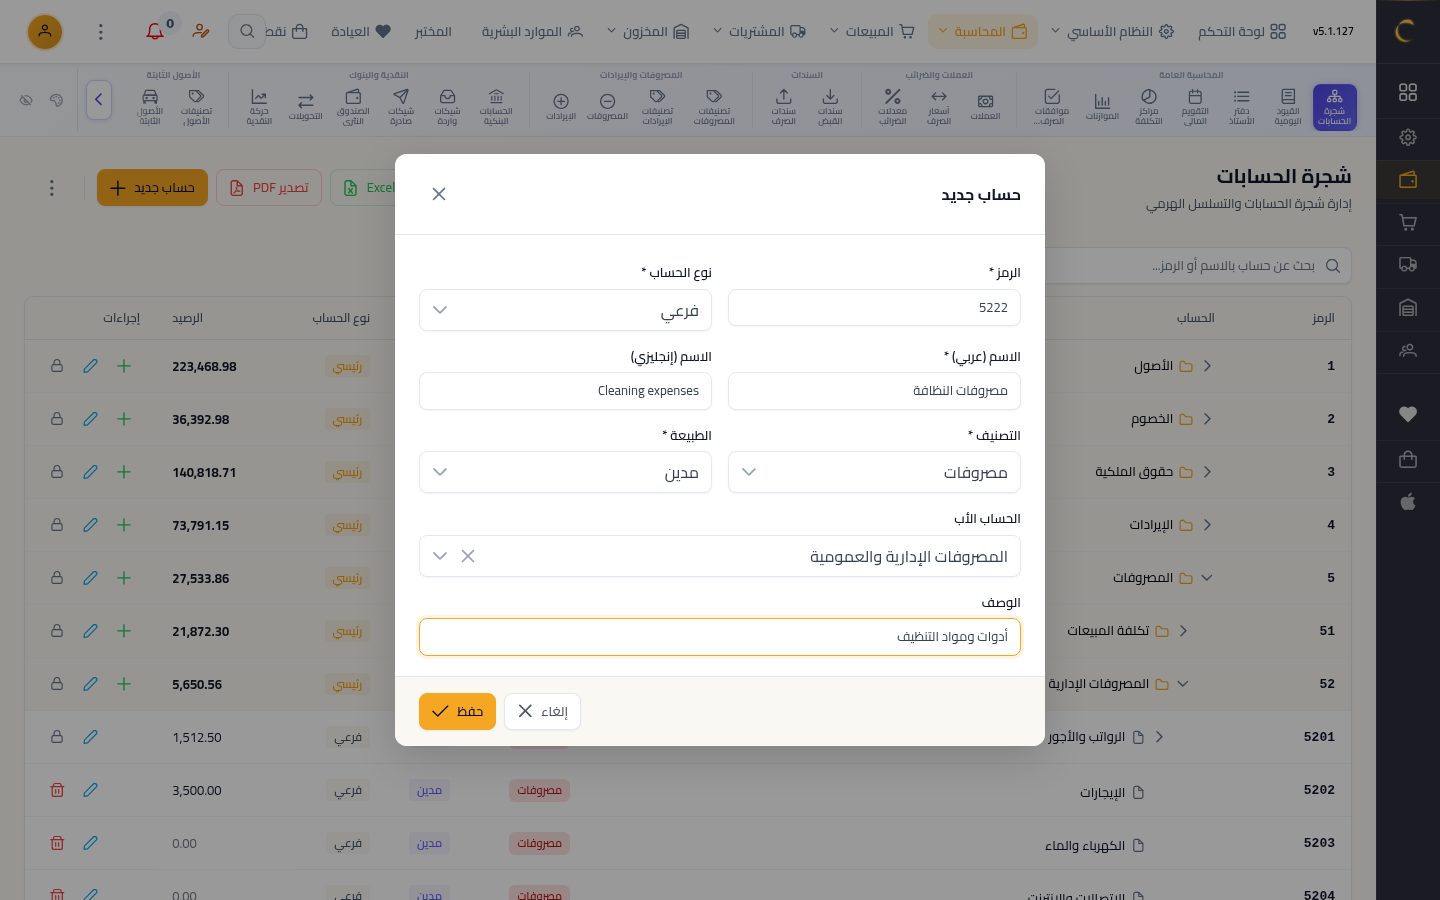Open معدلات الضرائب tax rates icon
The height and width of the screenshot is (900, 1440).
(892, 107)
